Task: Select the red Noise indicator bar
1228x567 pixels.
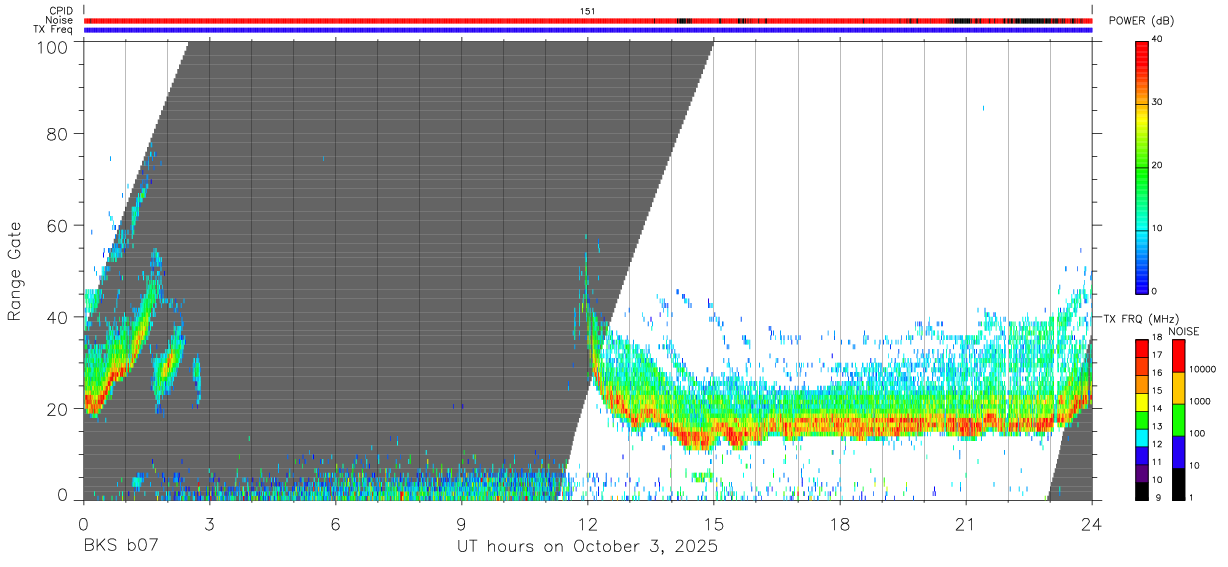Action: coord(588,20)
